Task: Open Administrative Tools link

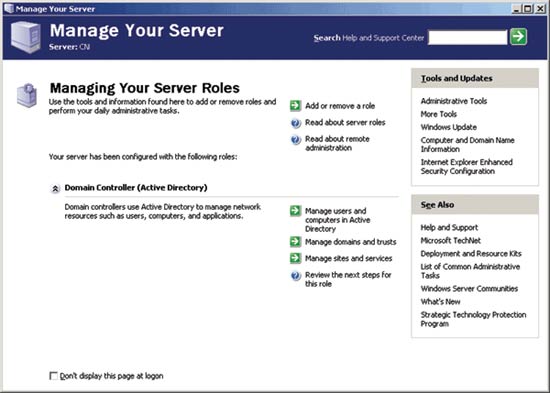Action: click(x=454, y=101)
